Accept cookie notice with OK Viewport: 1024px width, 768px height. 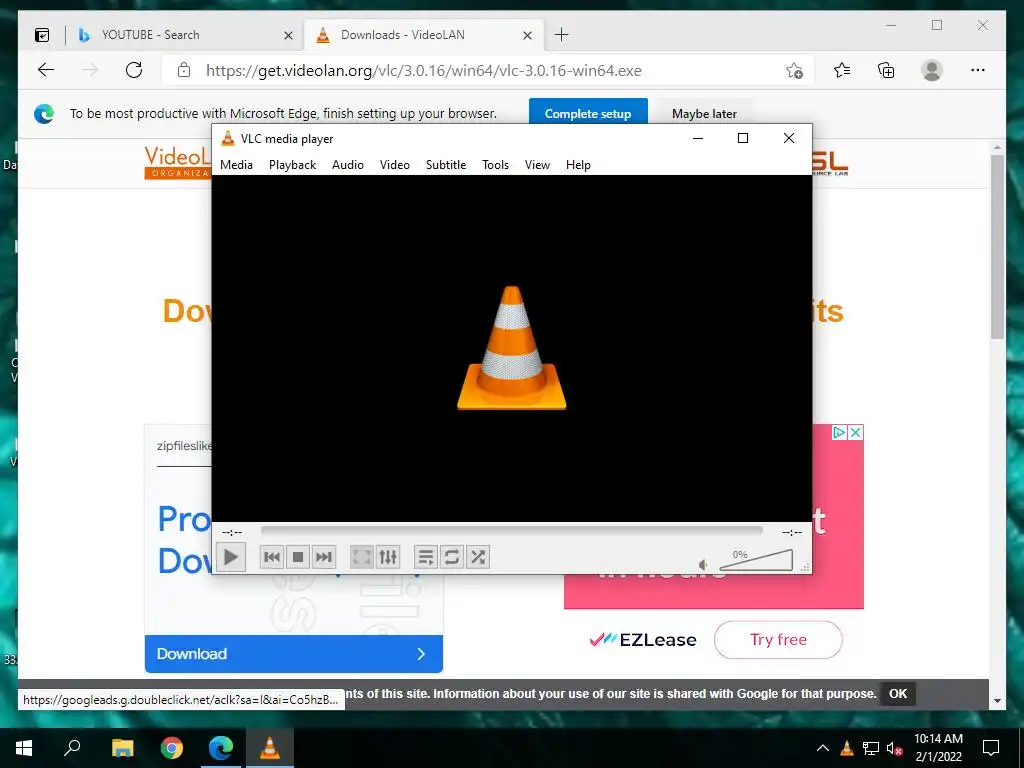coord(898,694)
